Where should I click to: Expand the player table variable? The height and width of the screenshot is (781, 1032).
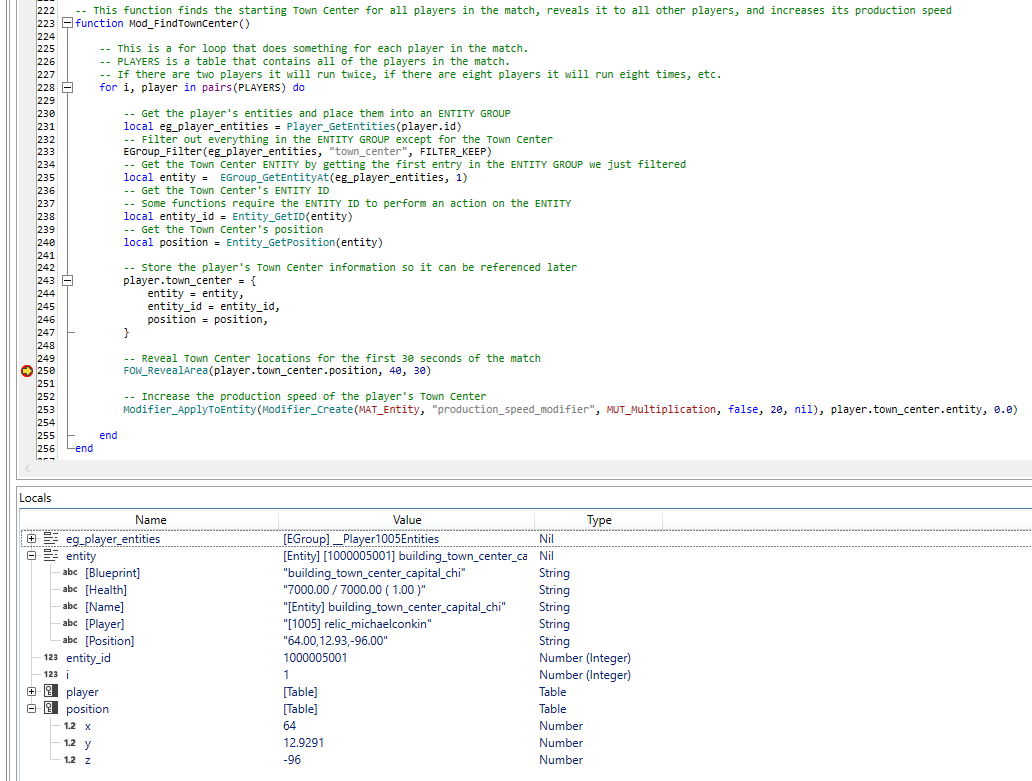coord(31,692)
